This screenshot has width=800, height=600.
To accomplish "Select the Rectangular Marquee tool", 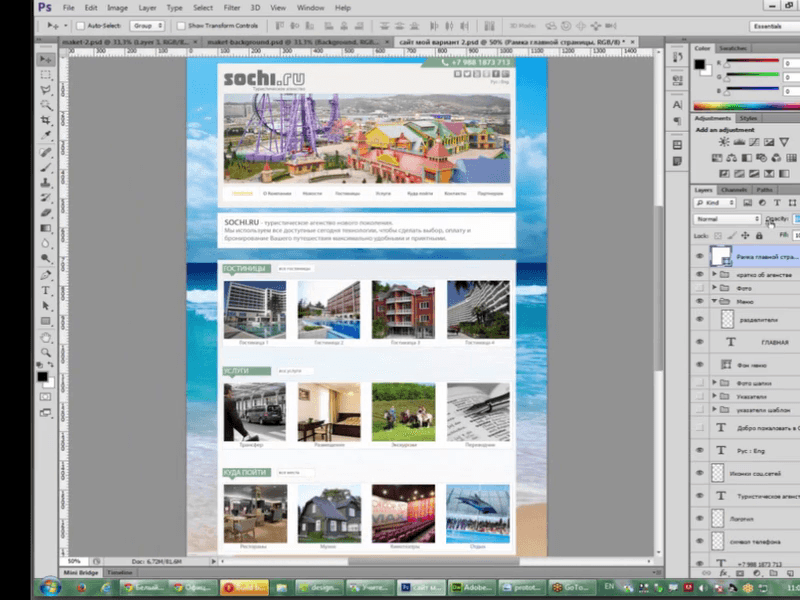I will click(x=45, y=75).
